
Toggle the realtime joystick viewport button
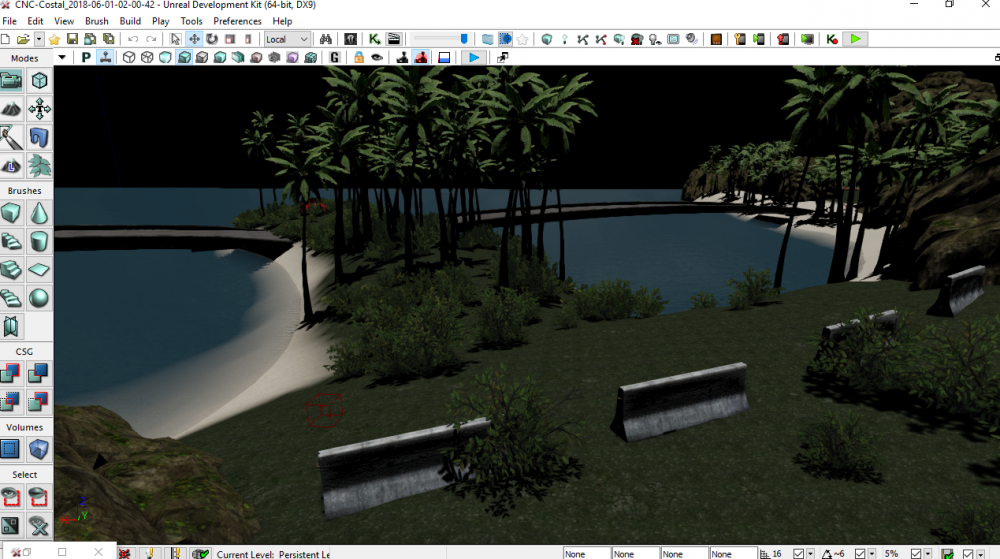pos(105,57)
